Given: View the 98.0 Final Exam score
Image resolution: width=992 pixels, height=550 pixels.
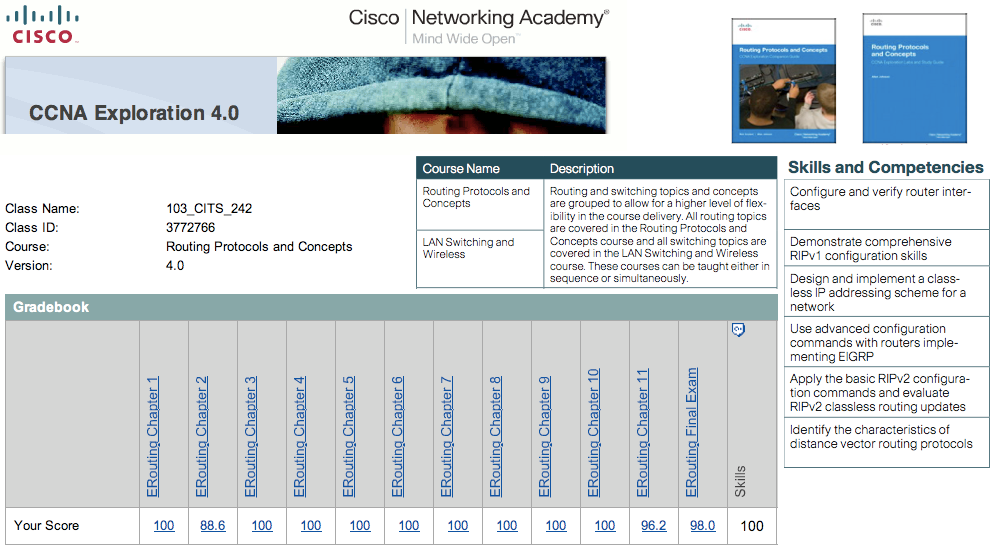Looking at the screenshot, I should (x=703, y=525).
